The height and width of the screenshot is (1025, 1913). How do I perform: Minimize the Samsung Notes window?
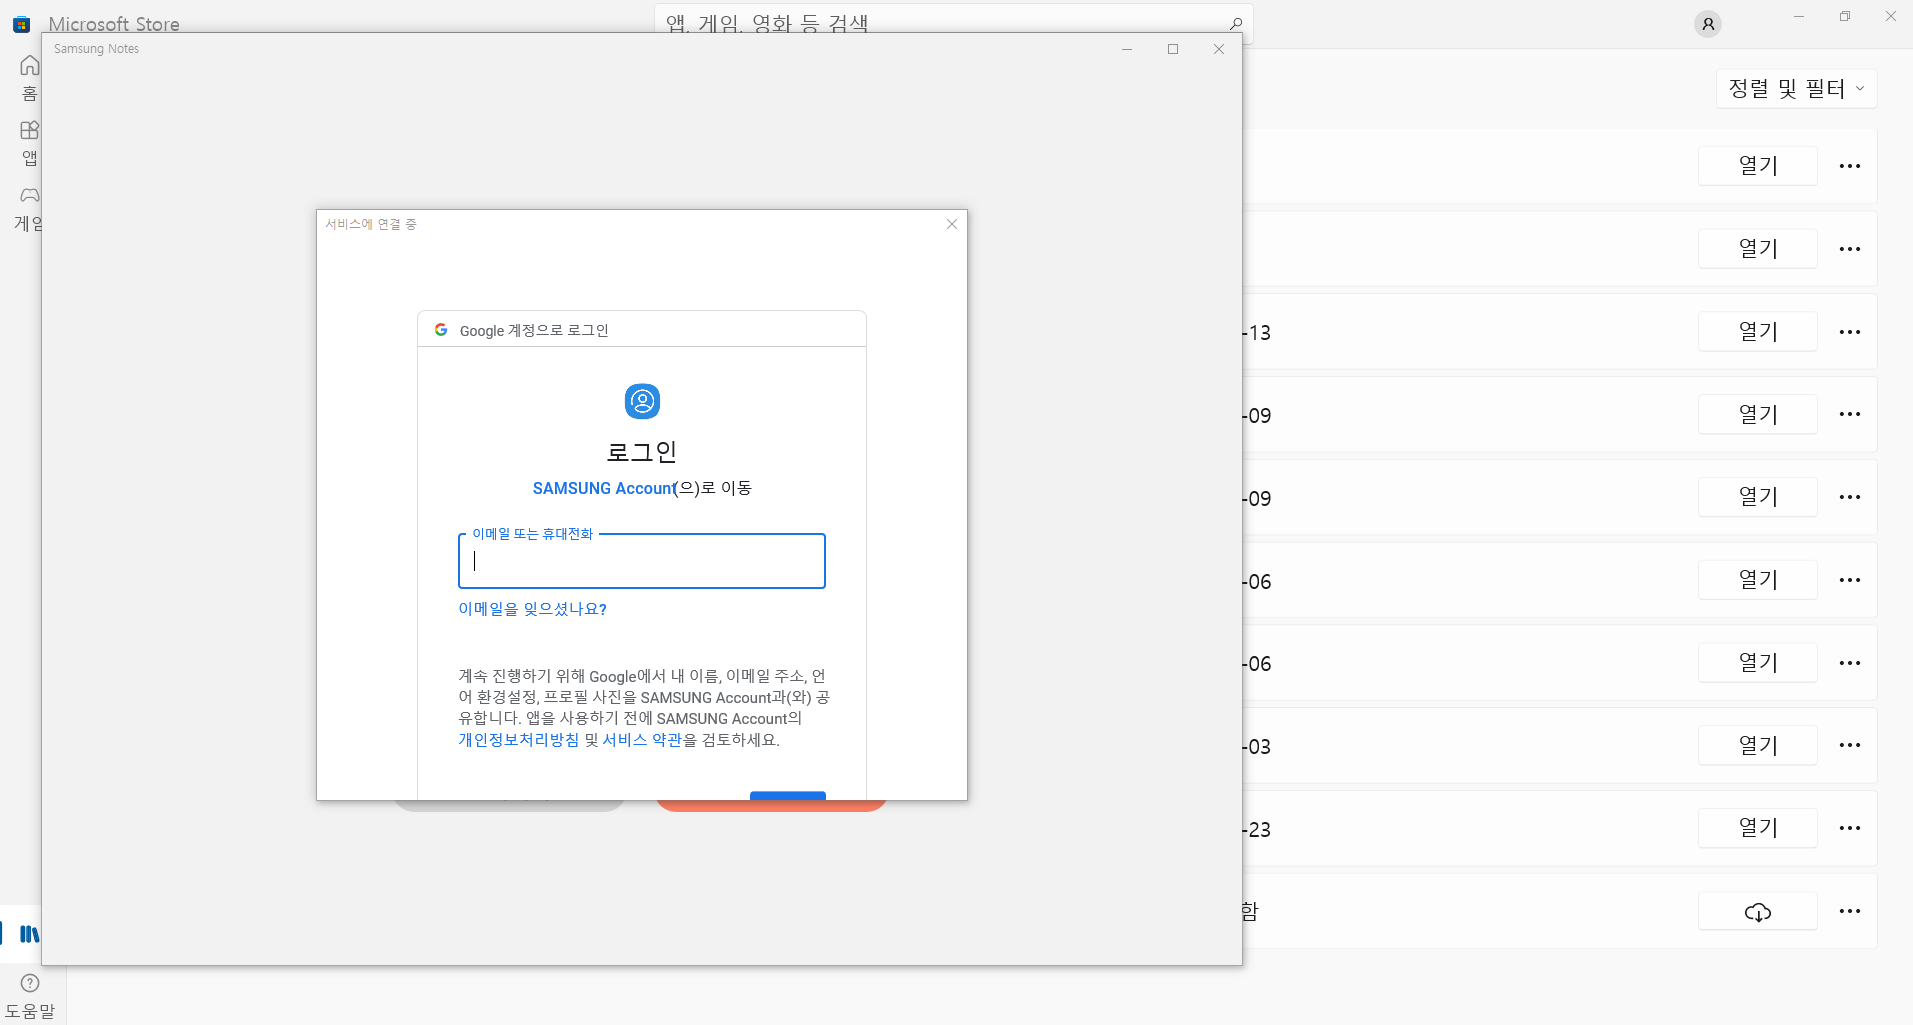tap(1127, 49)
